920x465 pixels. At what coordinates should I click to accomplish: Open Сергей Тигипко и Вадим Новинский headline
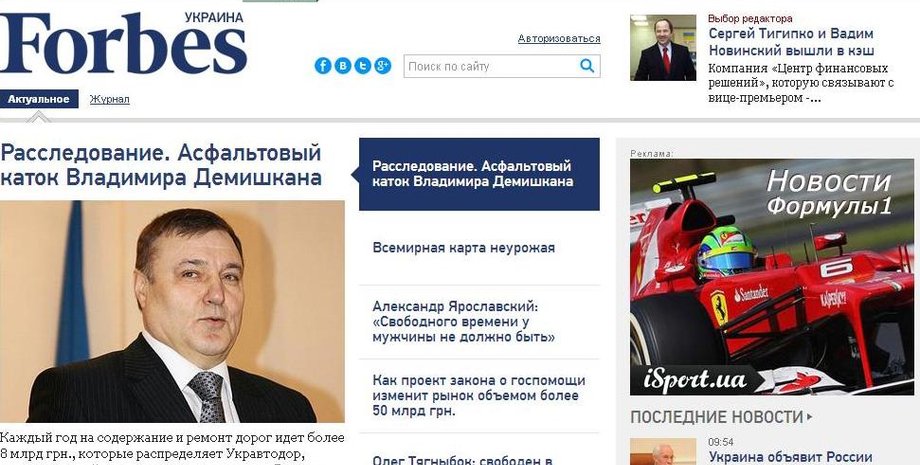[x=792, y=42]
